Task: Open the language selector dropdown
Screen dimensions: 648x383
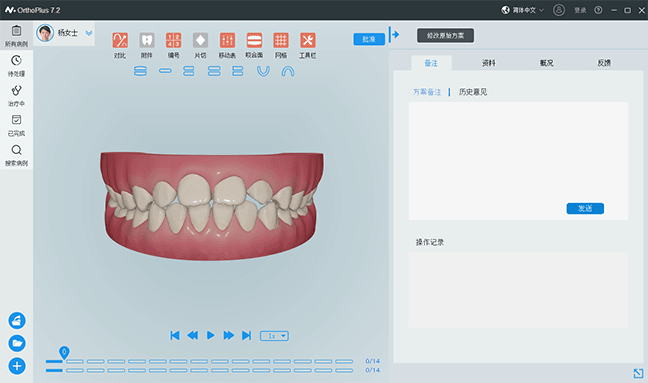Action: point(523,10)
